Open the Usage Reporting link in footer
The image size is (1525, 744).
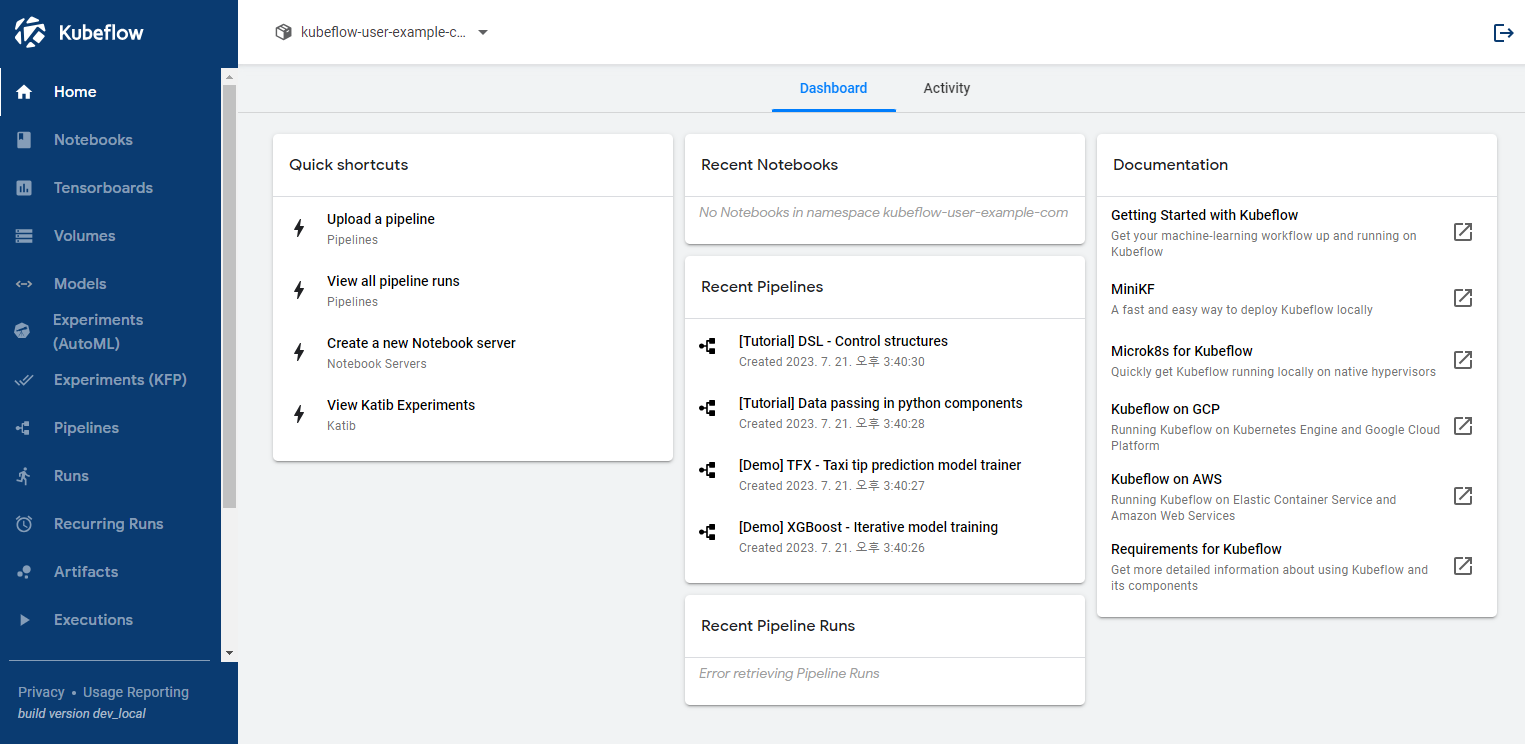tap(136, 692)
